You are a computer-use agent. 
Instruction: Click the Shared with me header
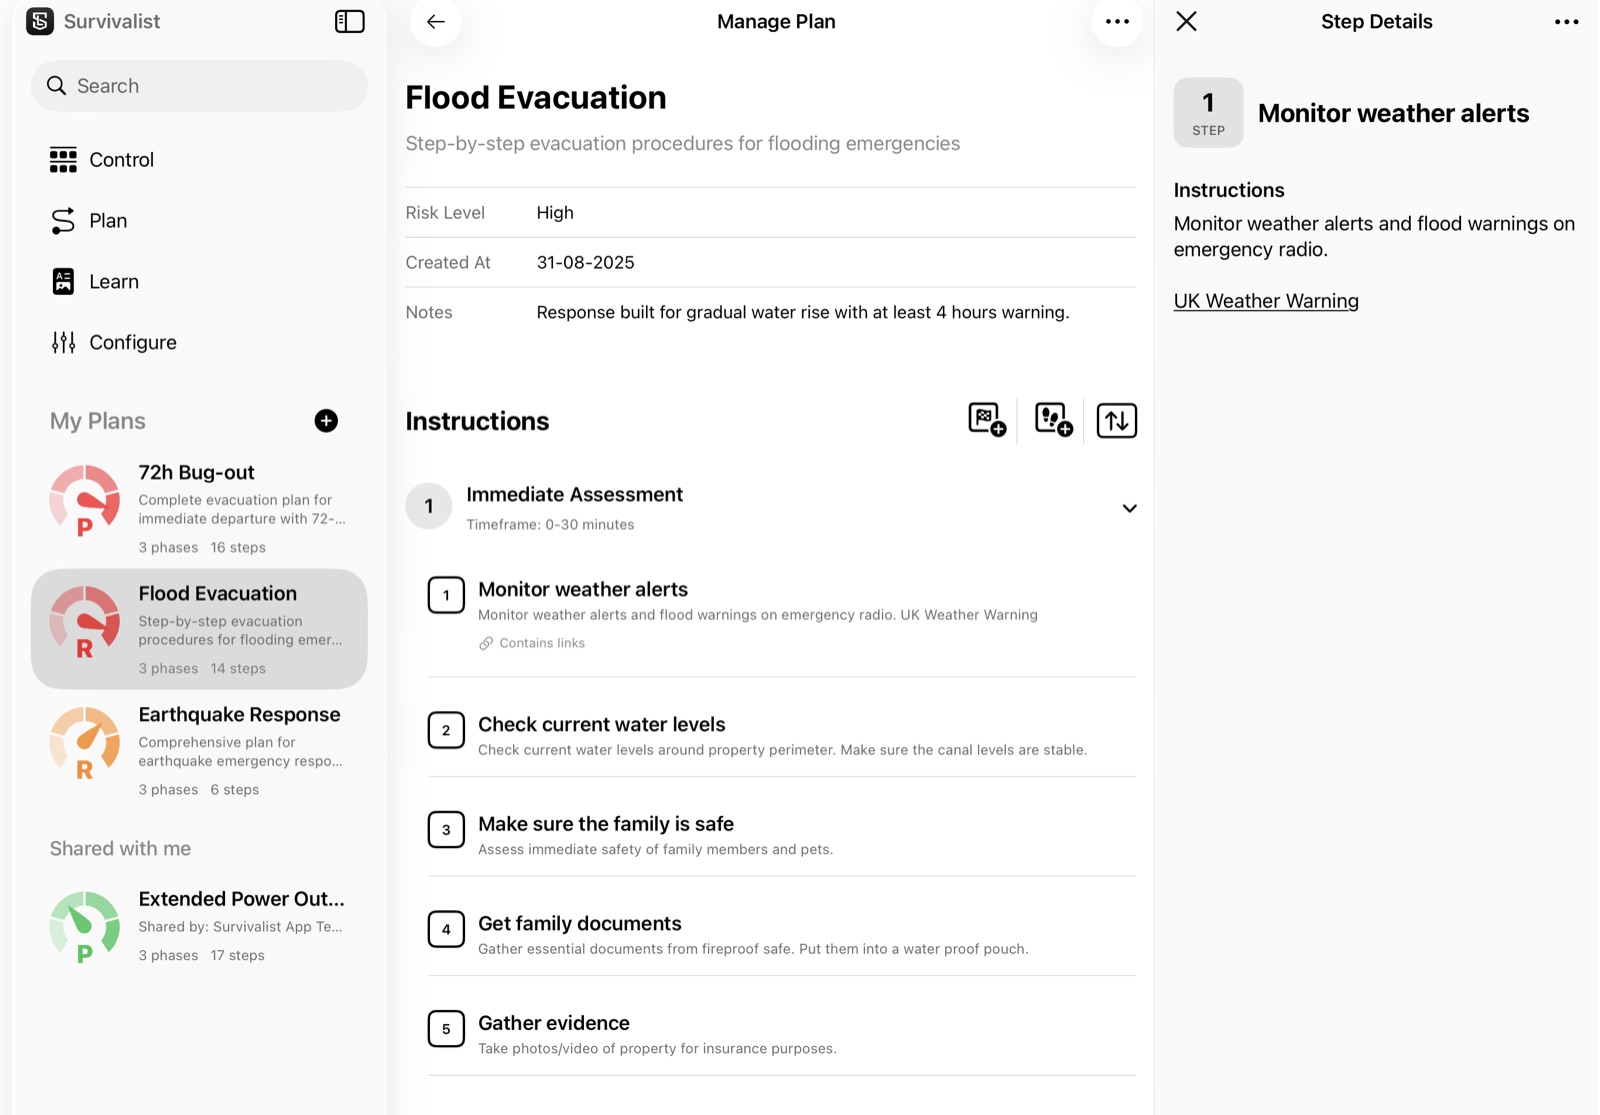120,849
